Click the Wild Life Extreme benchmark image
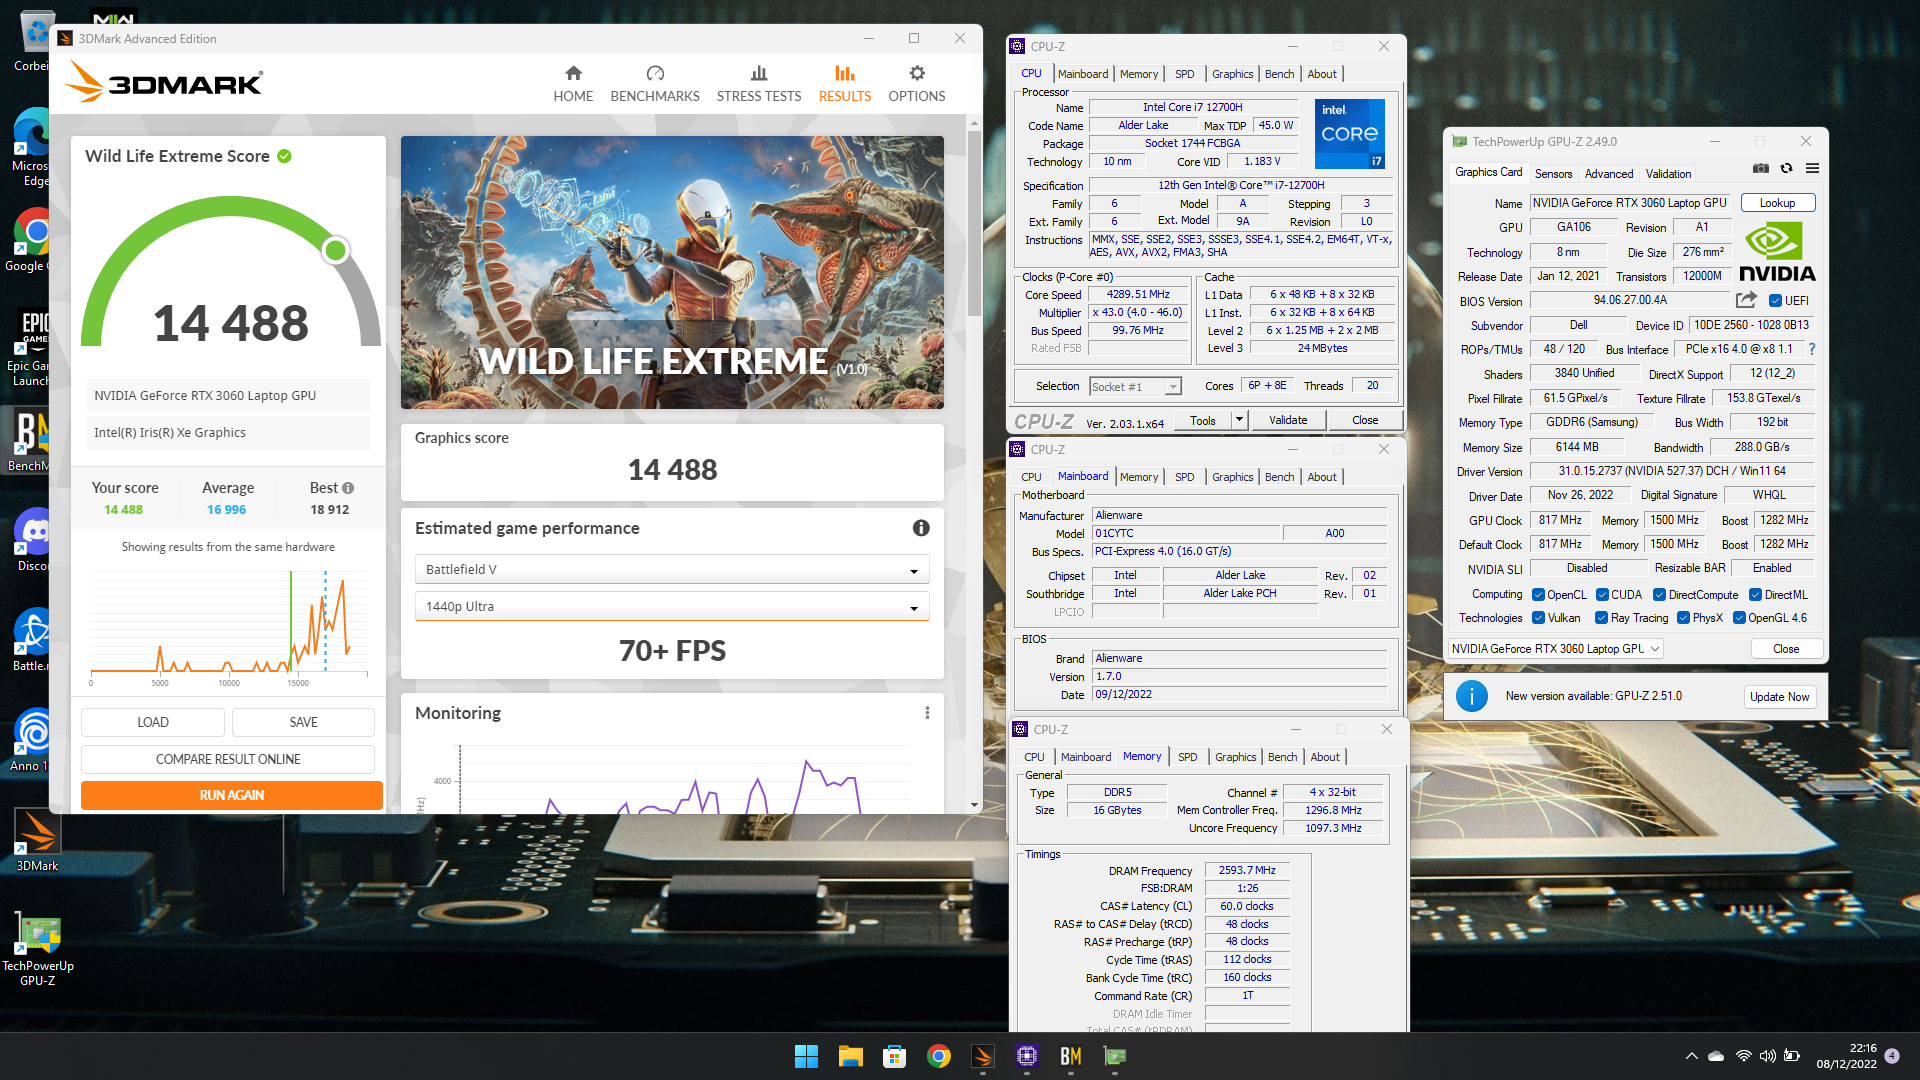This screenshot has width=1920, height=1080. [672, 272]
